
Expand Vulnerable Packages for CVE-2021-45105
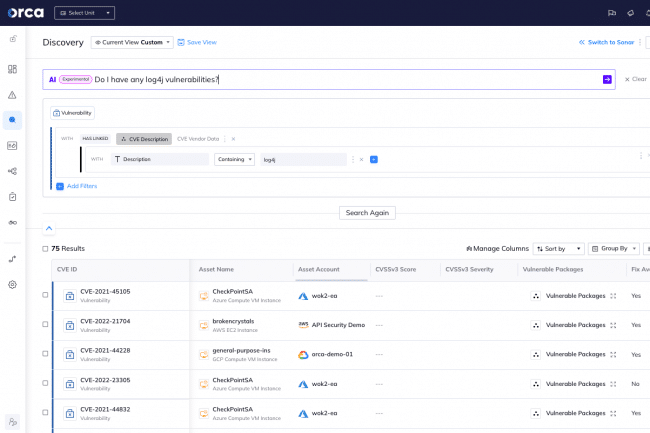click(x=612, y=296)
